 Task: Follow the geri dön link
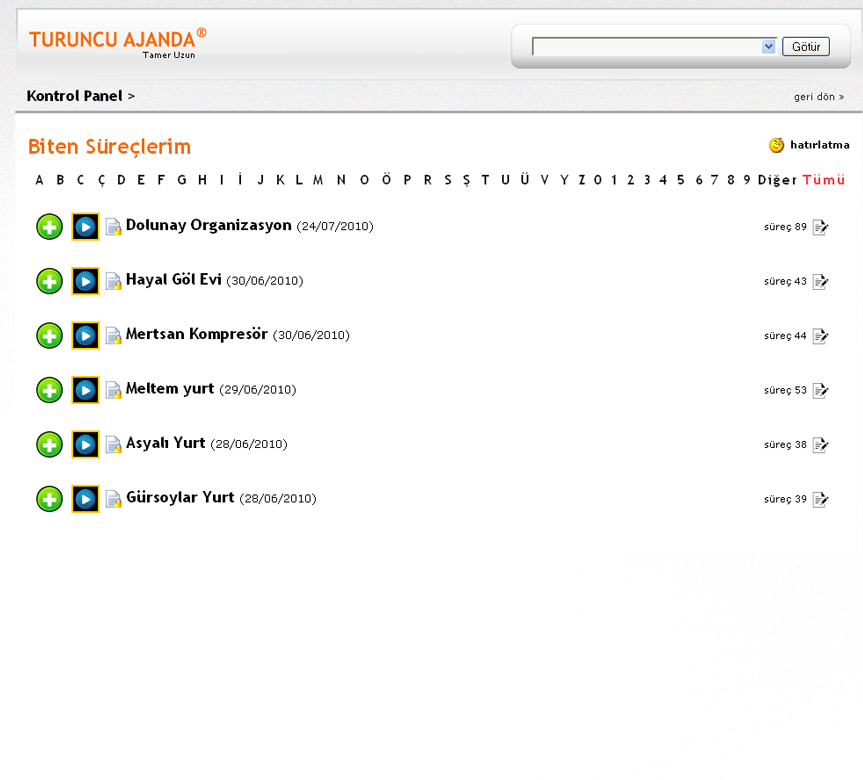click(818, 97)
